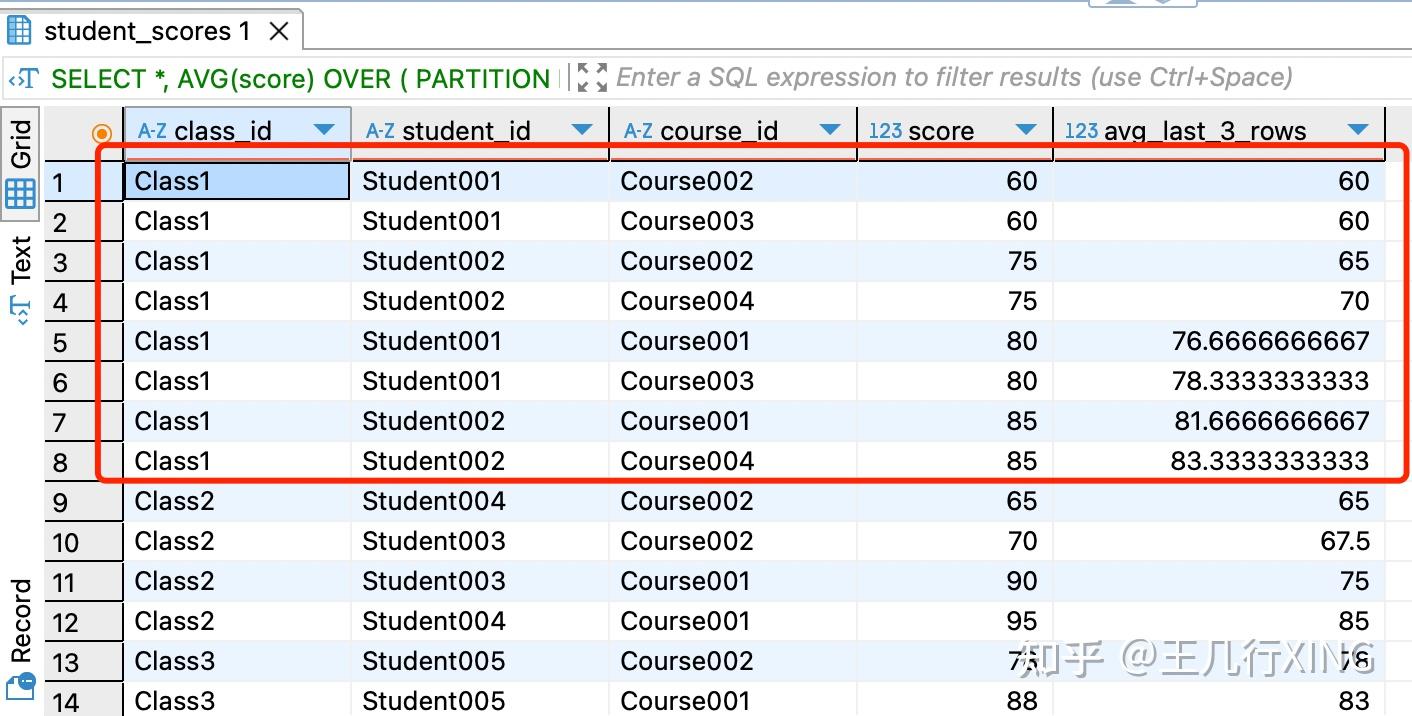Close the student_scores 1 tab
The height and width of the screenshot is (716, 1412).
click(x=277, y=29)
